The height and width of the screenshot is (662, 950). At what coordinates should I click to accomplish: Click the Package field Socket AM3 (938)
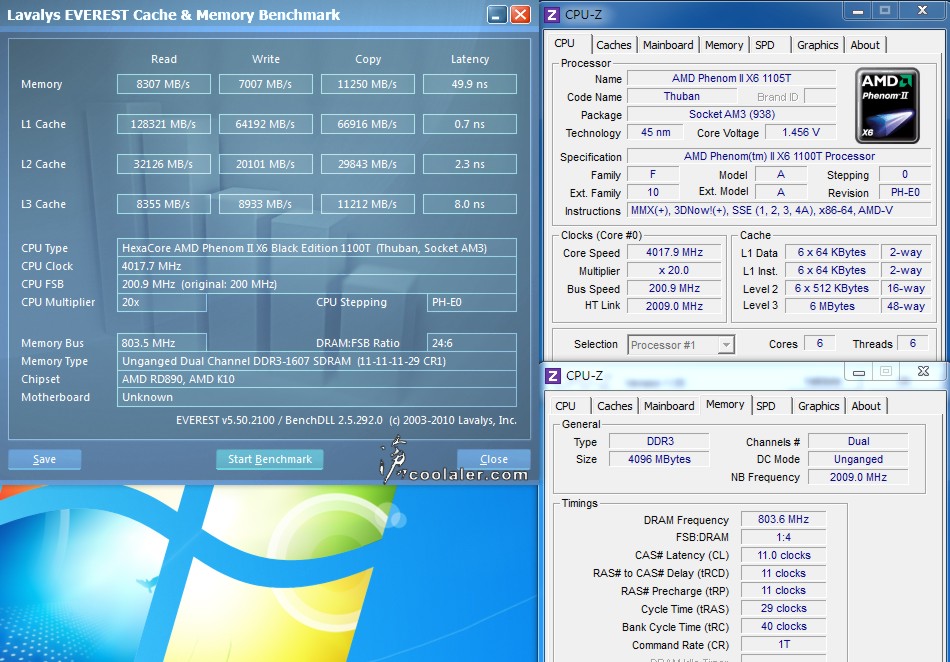[x=731, y=114]
